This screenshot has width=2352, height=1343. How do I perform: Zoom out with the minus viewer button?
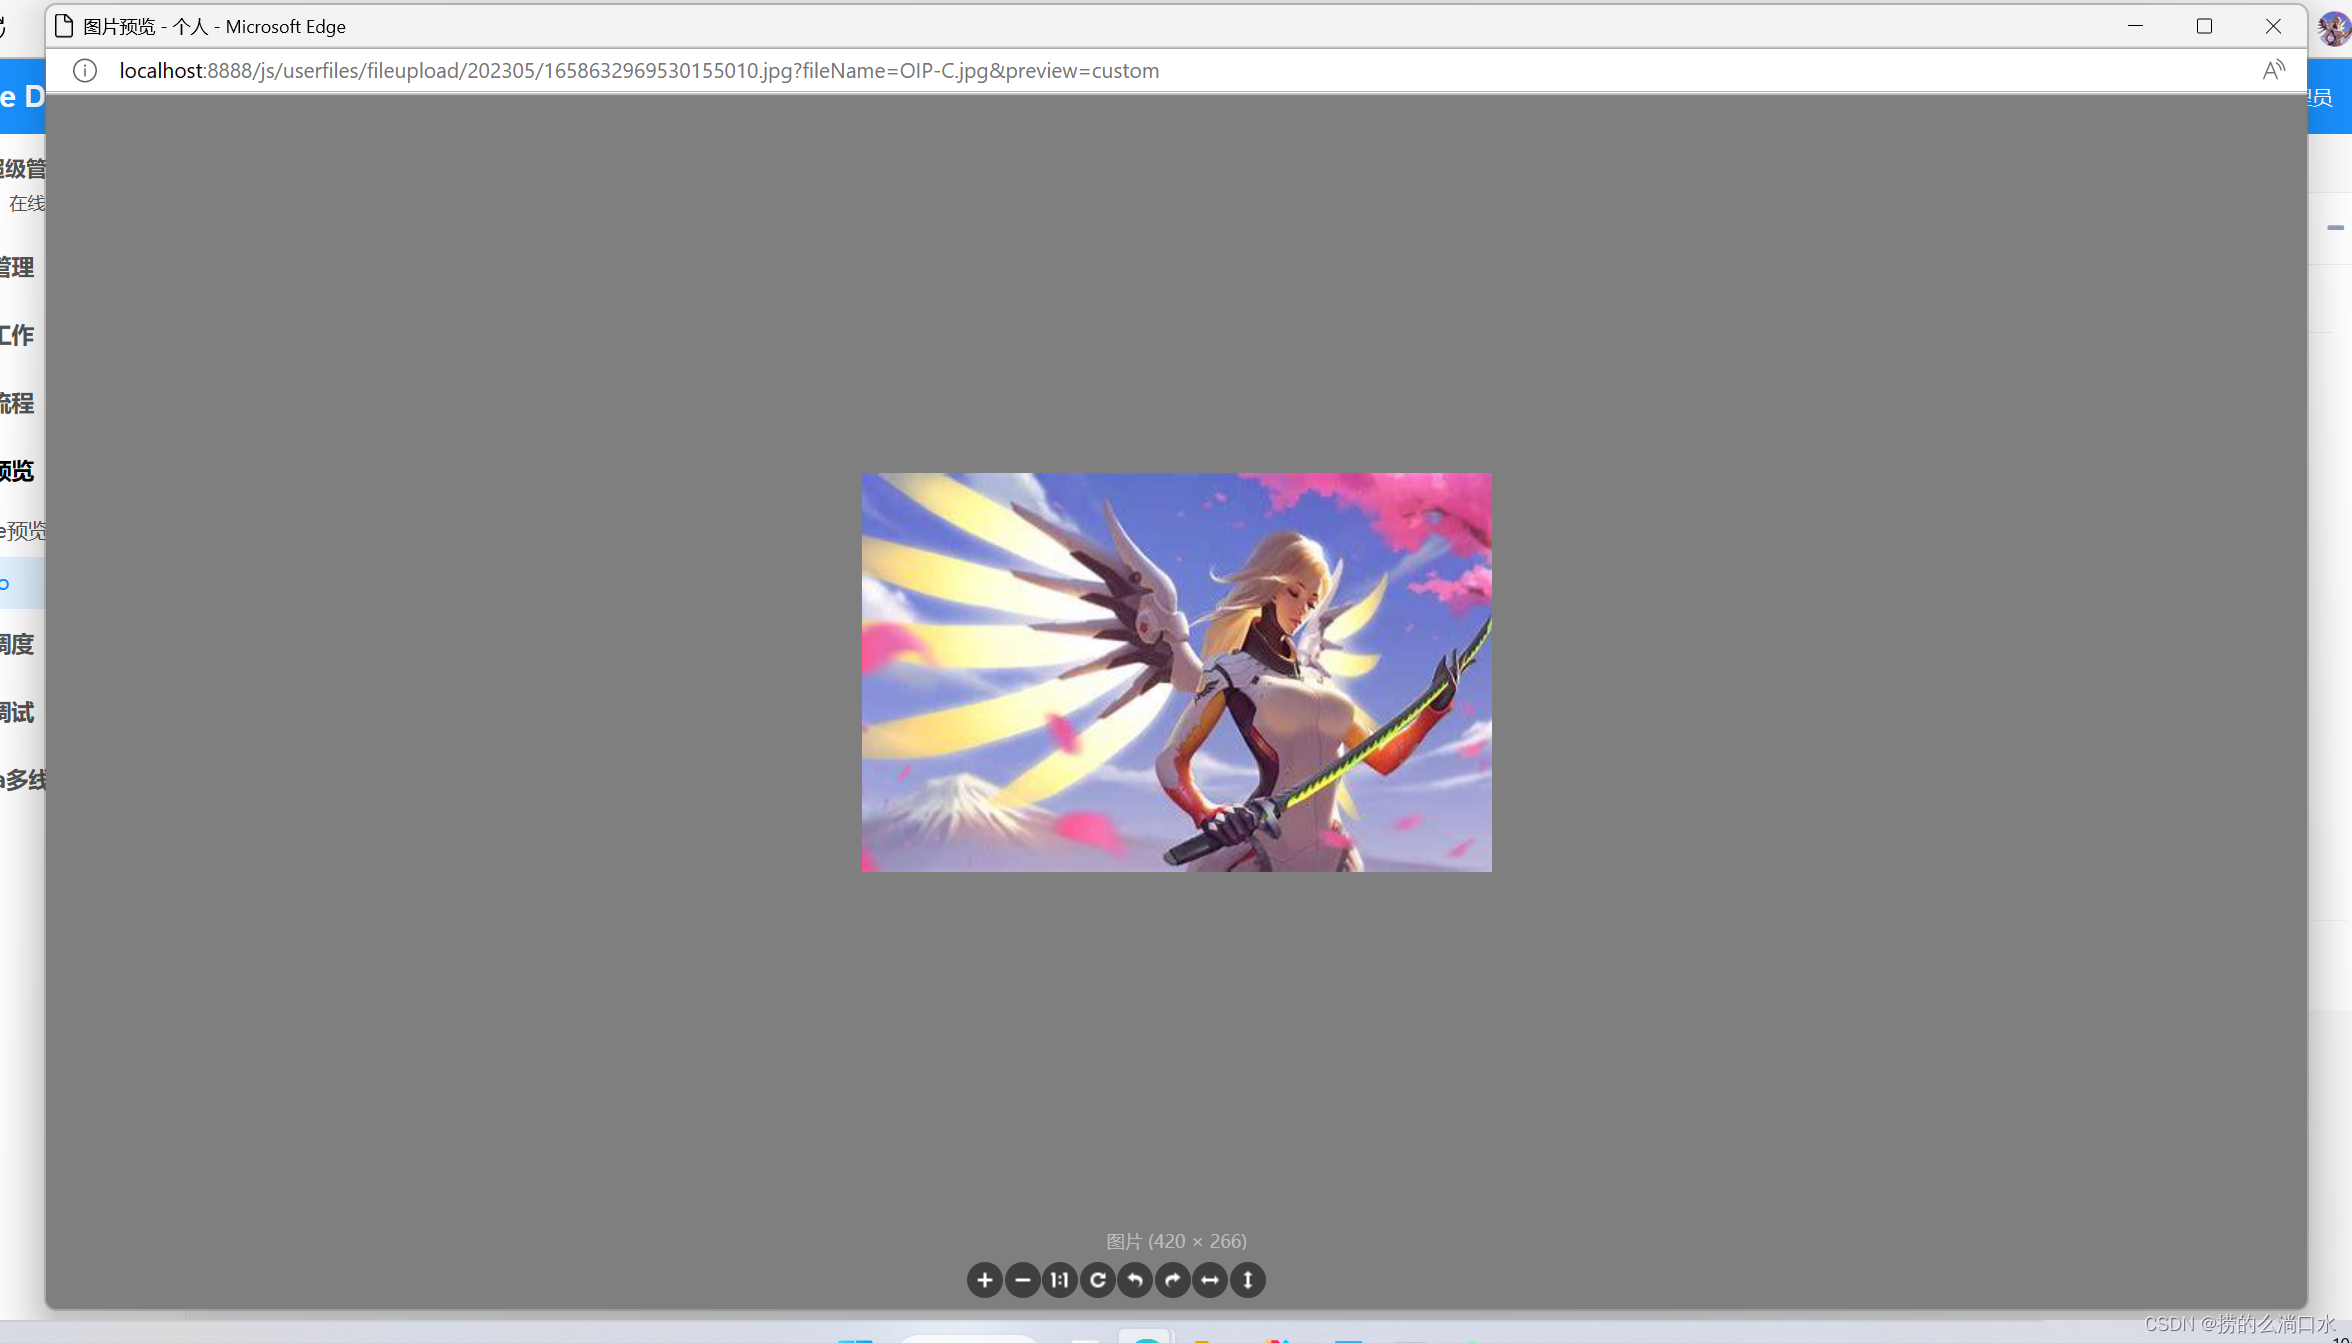pyautogui.click(x=1022, y=1279)
